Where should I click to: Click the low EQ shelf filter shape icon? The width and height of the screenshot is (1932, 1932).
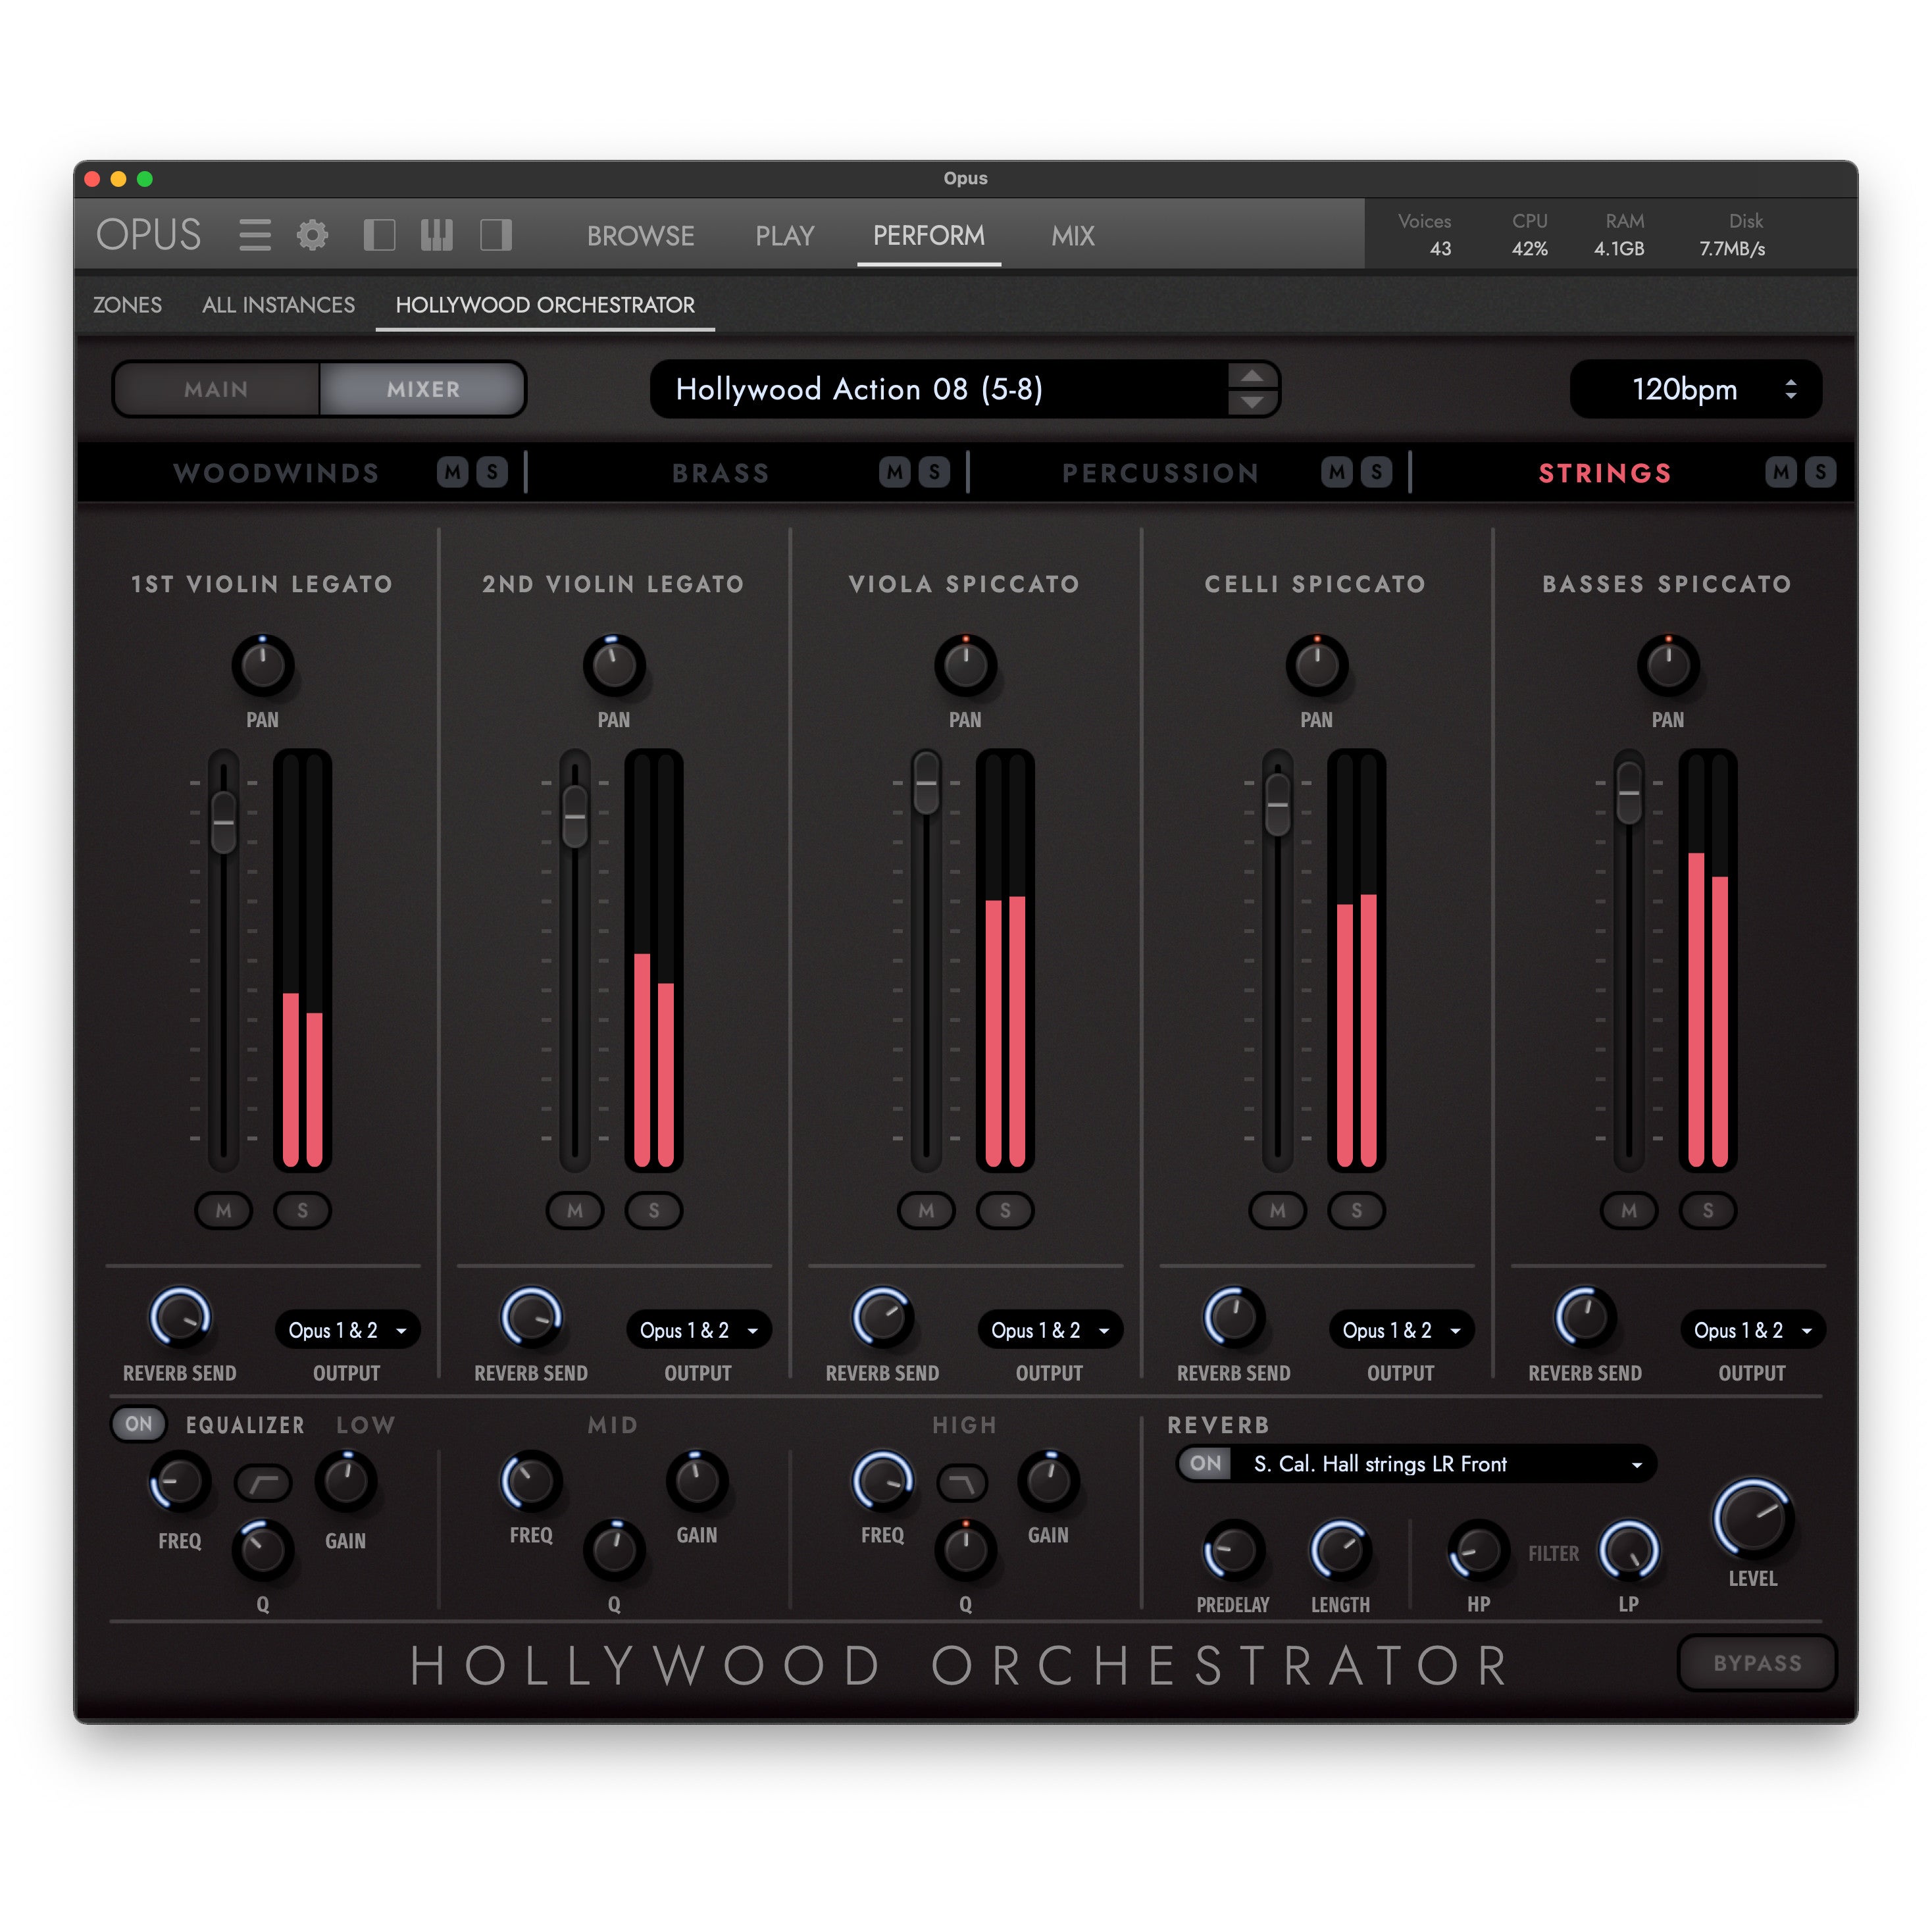tap(263, 1483)
